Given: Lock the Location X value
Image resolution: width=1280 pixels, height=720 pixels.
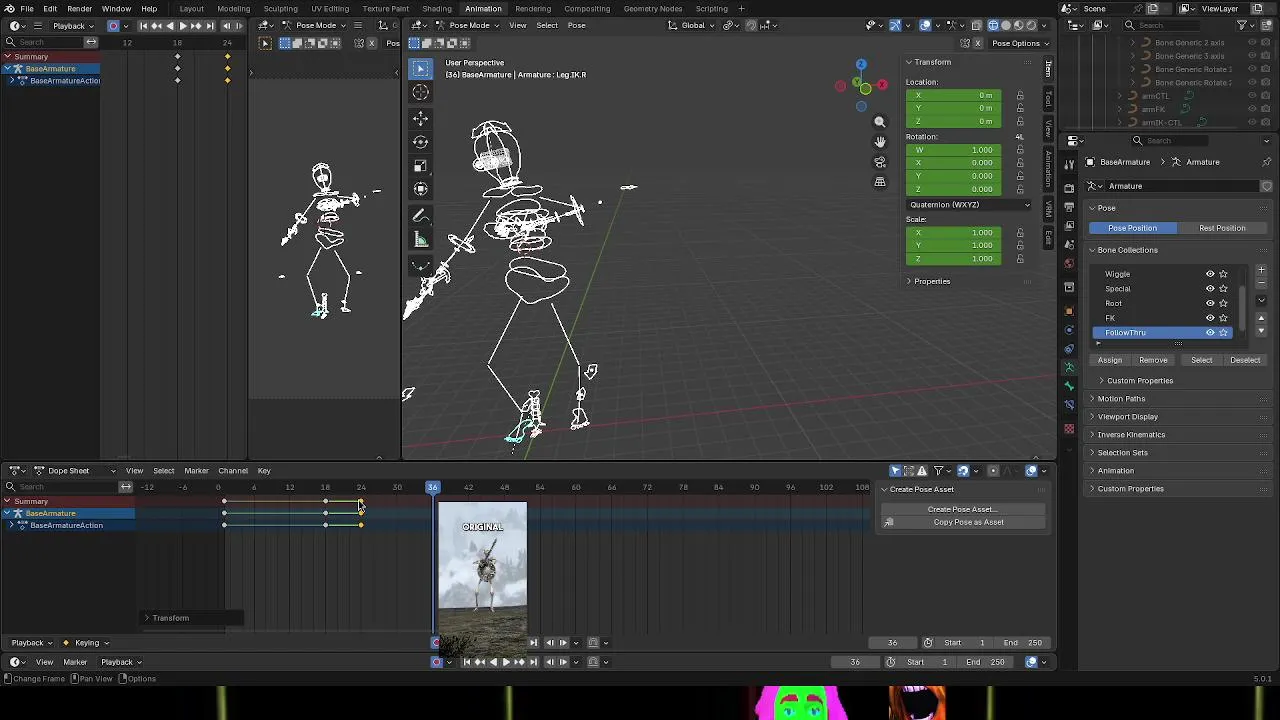Looking at the screenshot, I should pyautogui.click(x=1020, y=96).
